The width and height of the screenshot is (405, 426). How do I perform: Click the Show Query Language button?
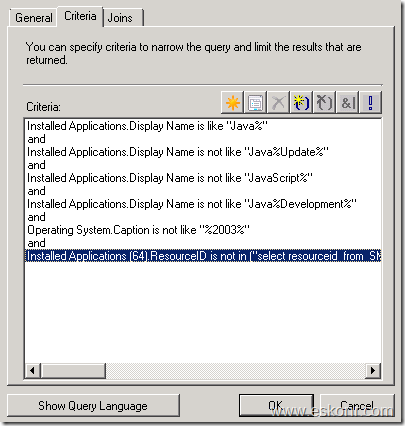click(x=93, y=406)
